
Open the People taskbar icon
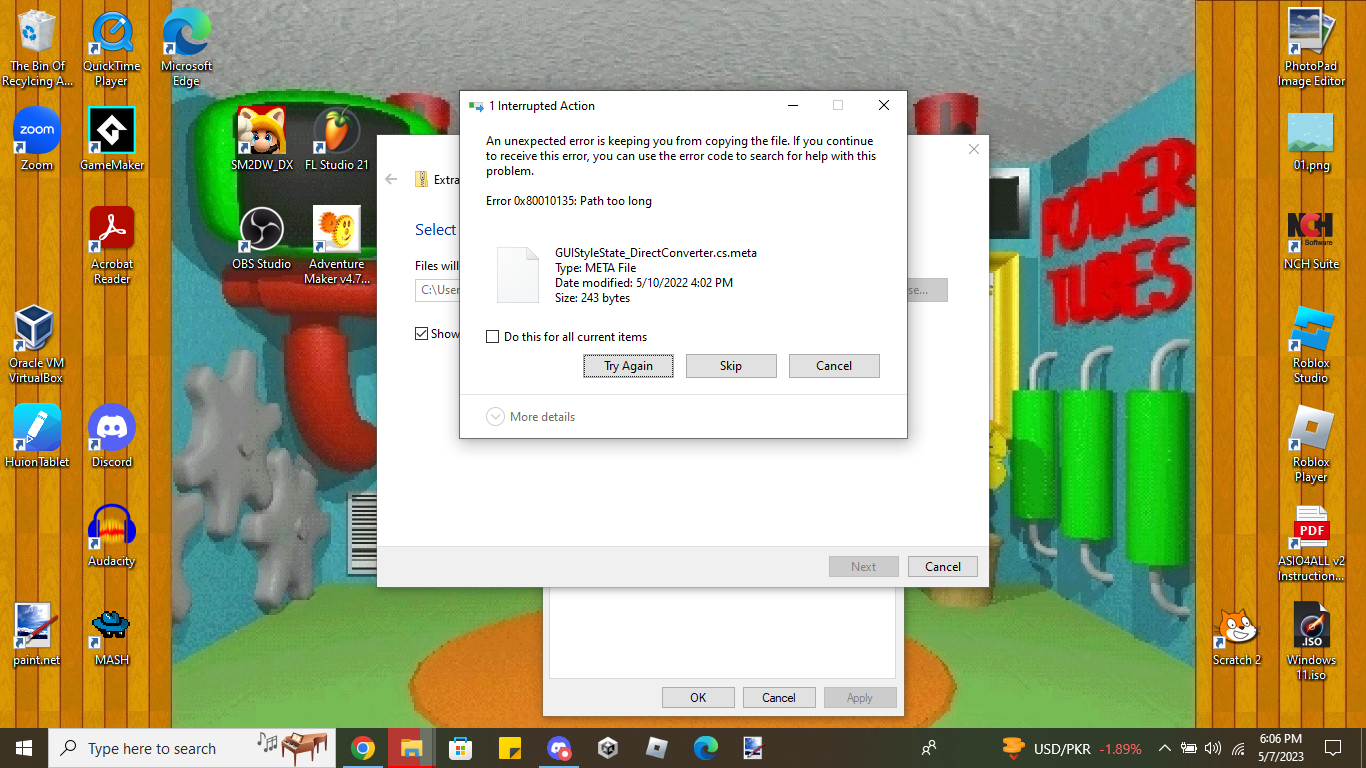[x=929, y=748]
